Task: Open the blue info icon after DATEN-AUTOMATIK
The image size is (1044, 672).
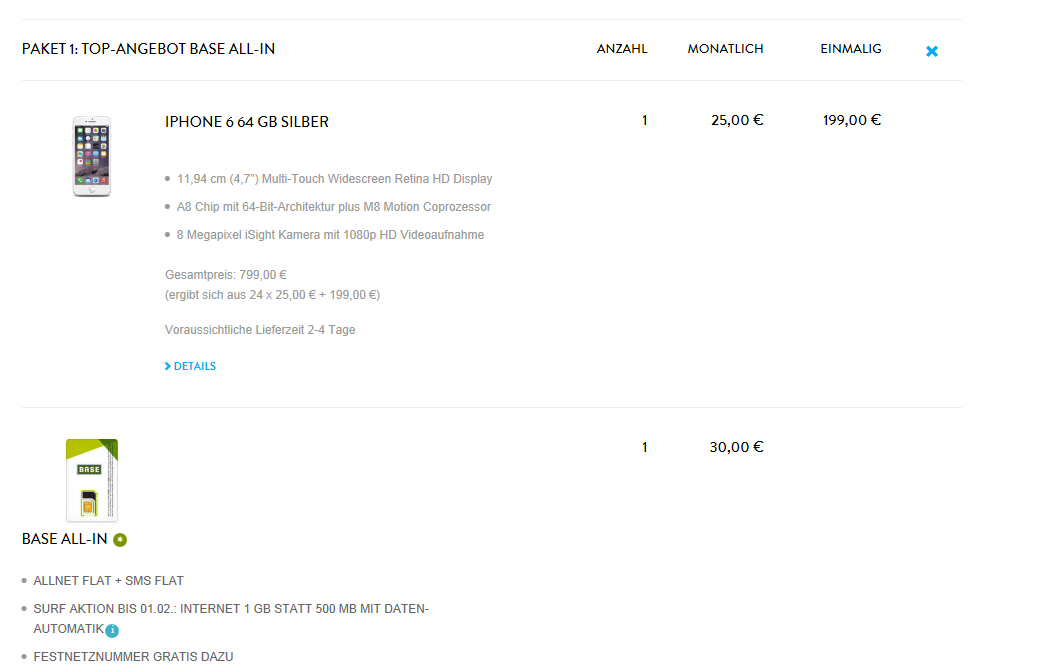Action: click(x=112, y=630)
